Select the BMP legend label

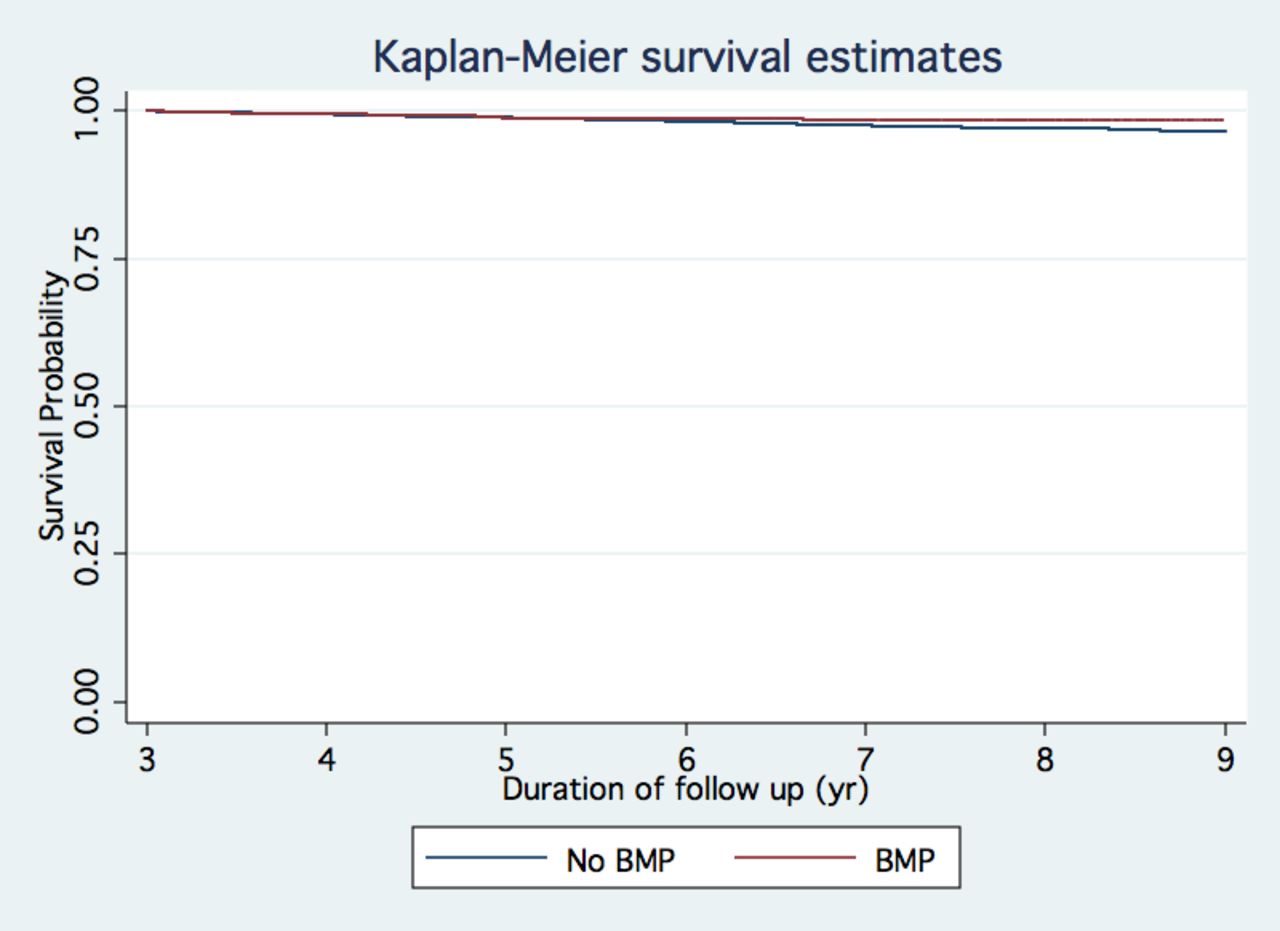click(x=904, y=859)
